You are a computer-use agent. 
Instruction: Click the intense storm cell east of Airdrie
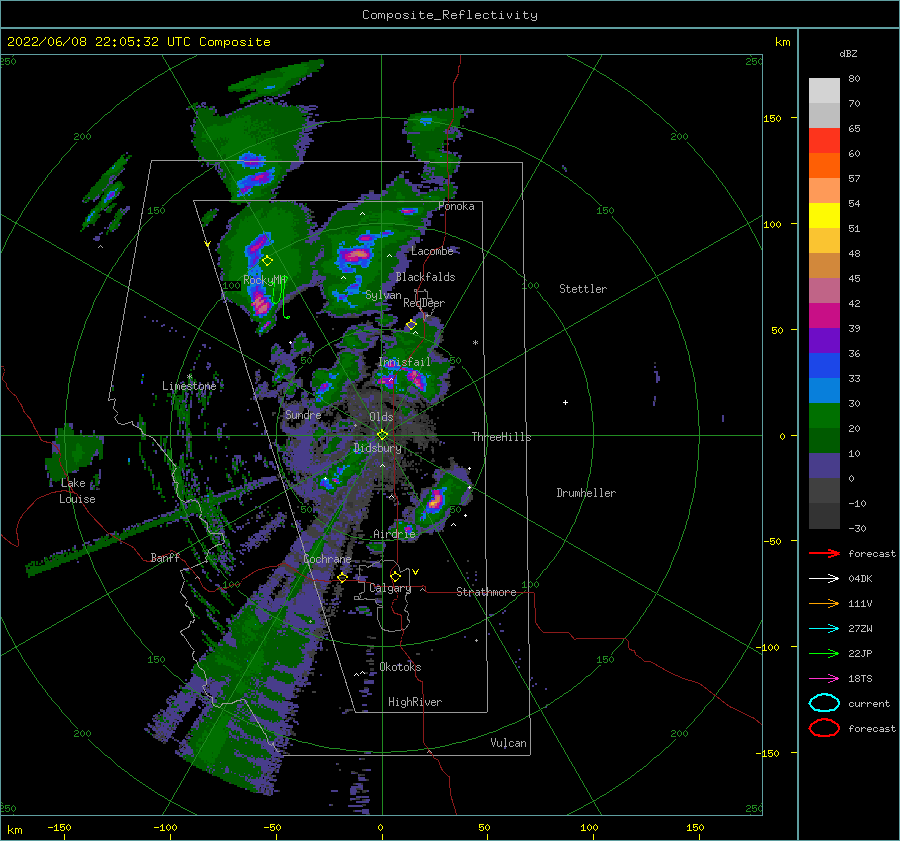(x=436, y=499)
